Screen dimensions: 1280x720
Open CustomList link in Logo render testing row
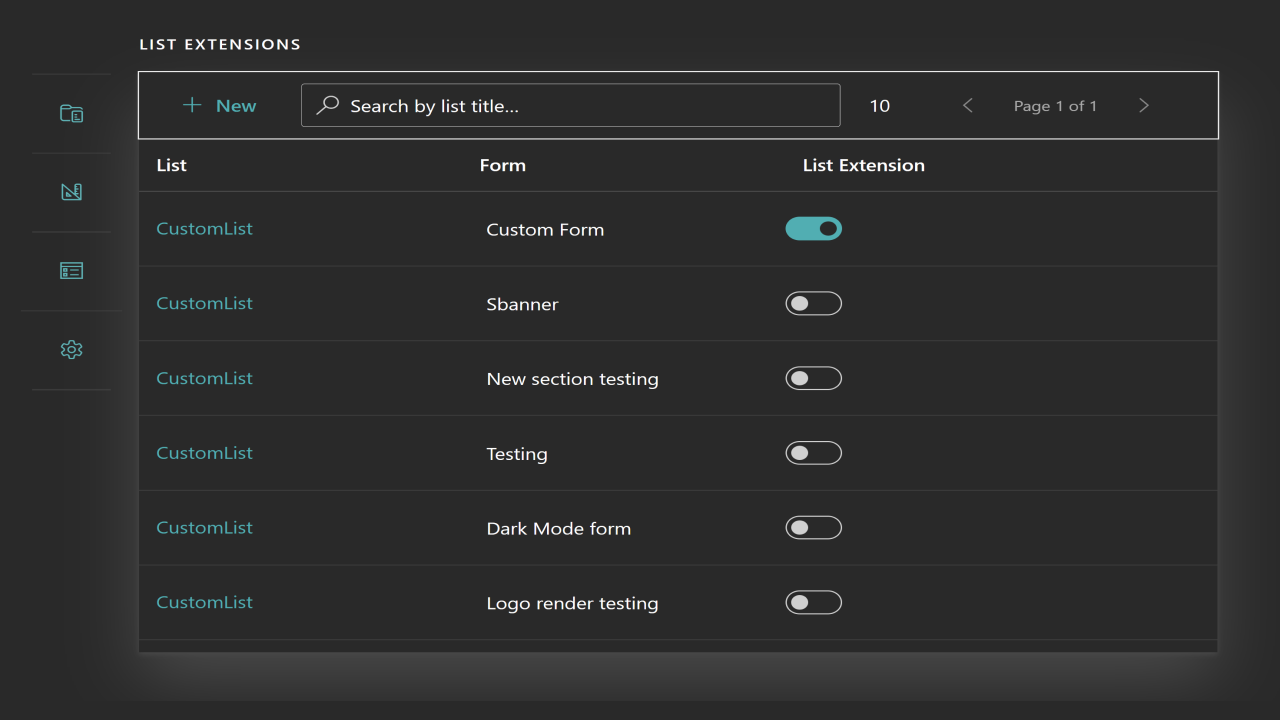click(205, 602)
